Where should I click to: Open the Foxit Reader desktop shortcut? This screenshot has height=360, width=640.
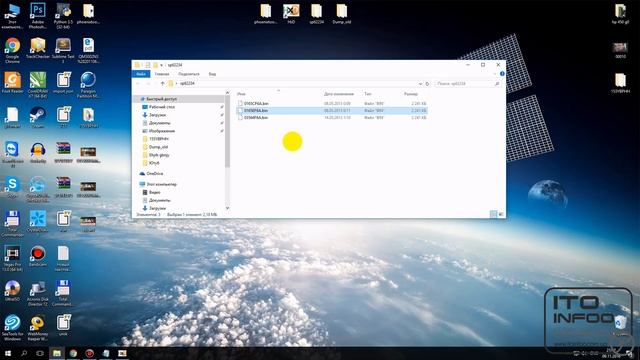(x=12, y=83)
